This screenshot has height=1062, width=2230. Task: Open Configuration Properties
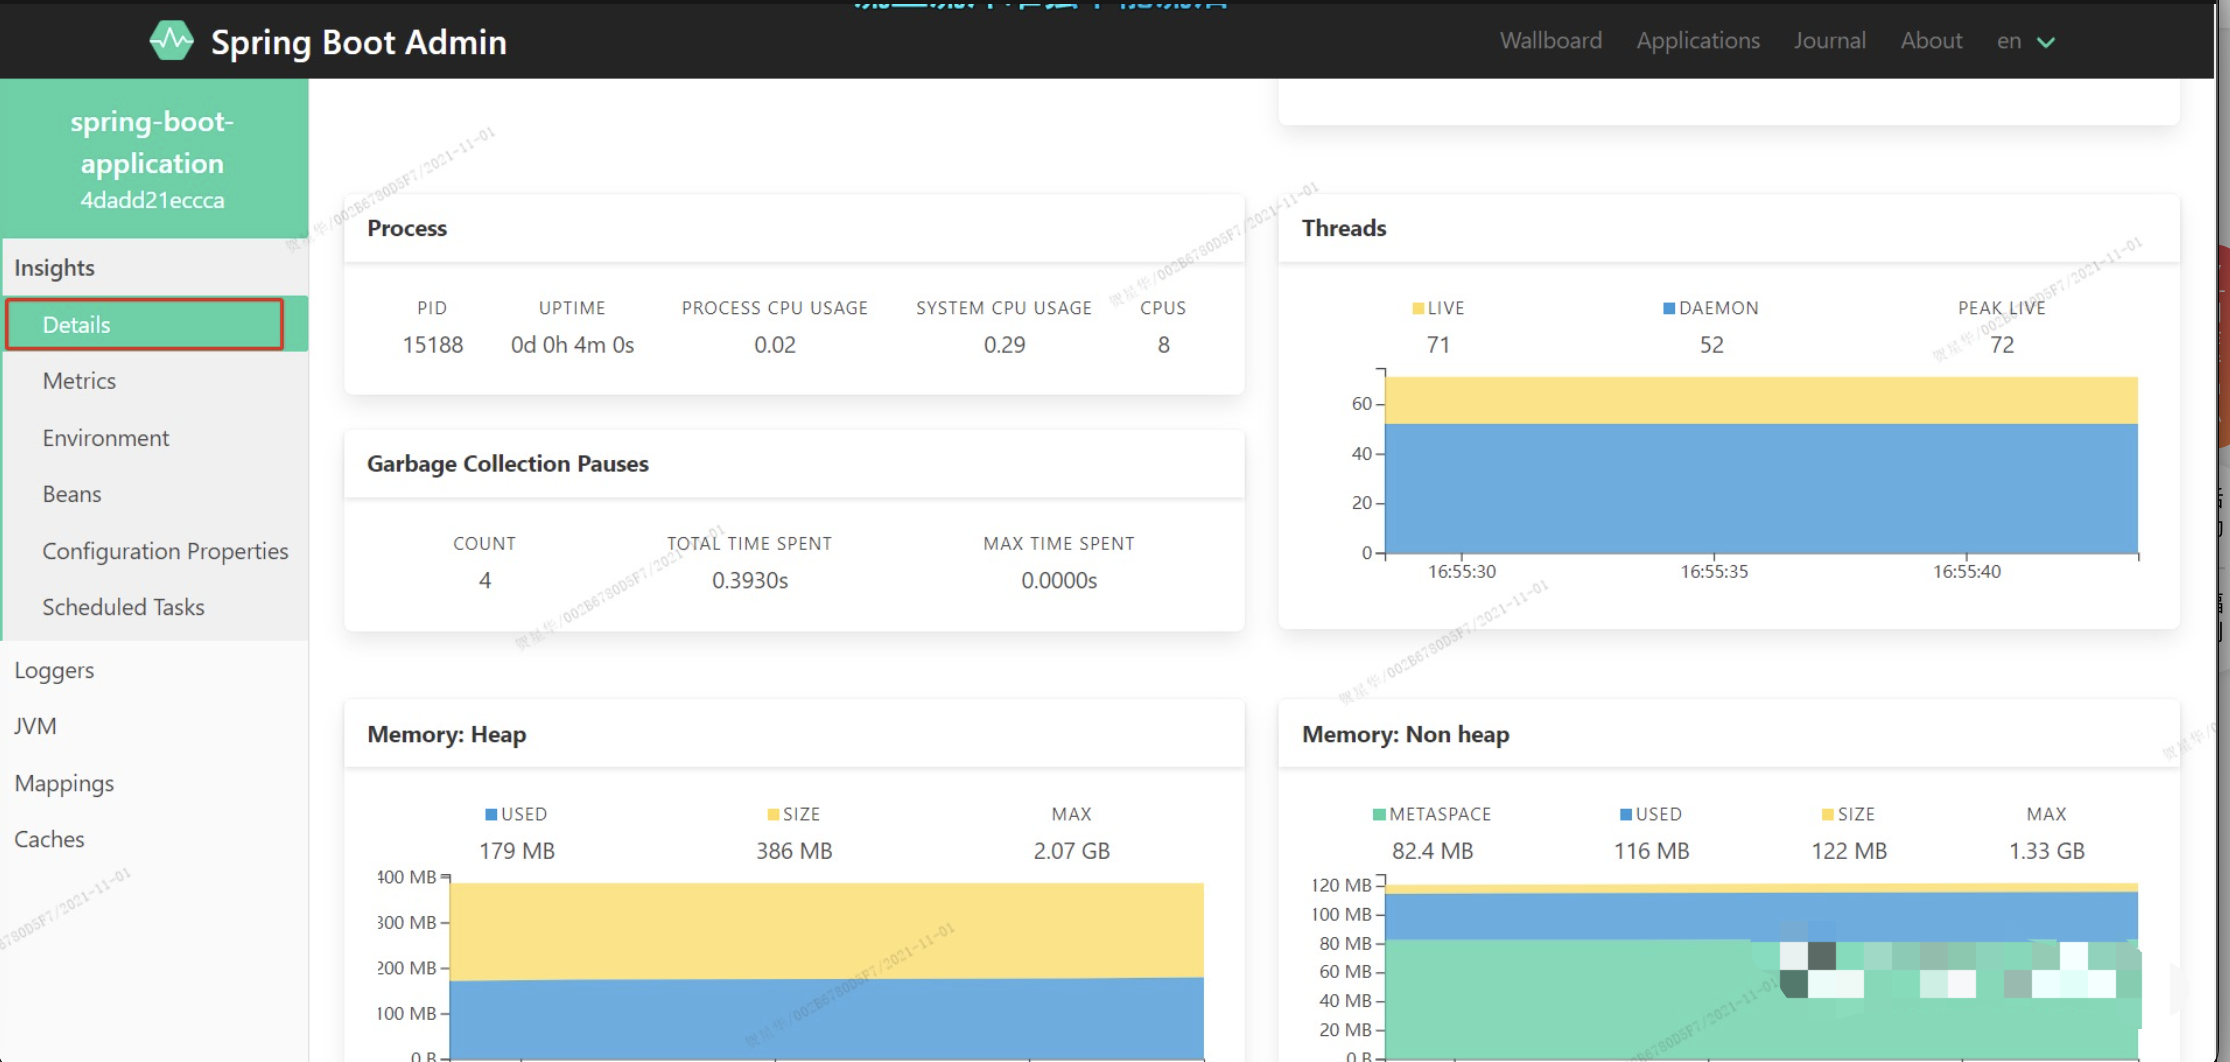pyautogui.click(x=165, y=551)
